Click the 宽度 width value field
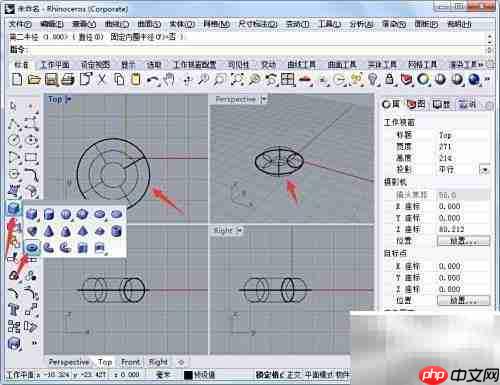Image resolution: width=500 pixels, height=385 pixels. click(x=463, y=146)
